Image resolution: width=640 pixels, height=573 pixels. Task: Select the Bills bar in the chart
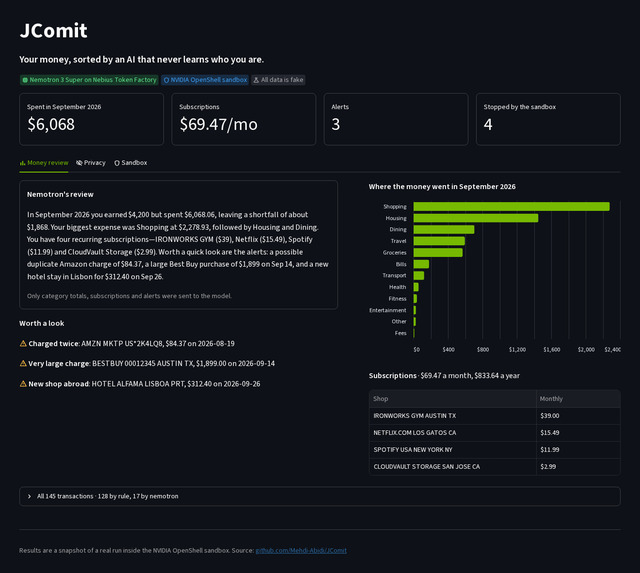coord(421,264)
